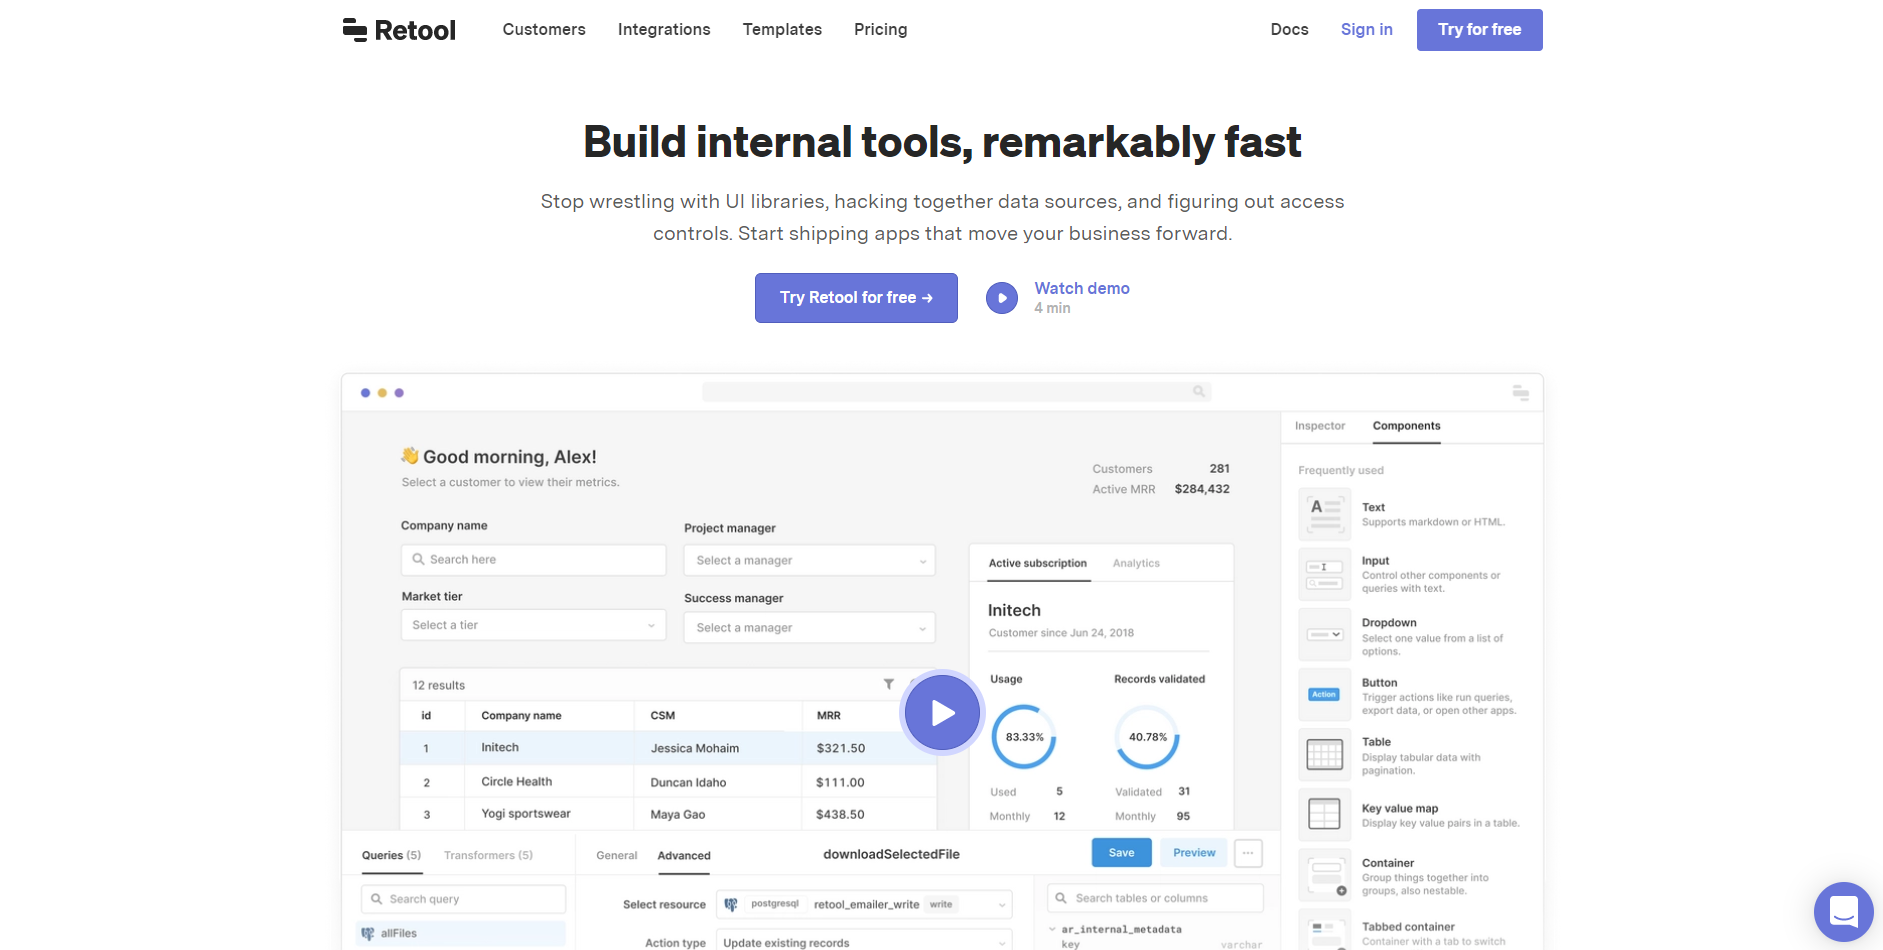Click the Jessica Mohaim CSM cell

click(695, 748)
